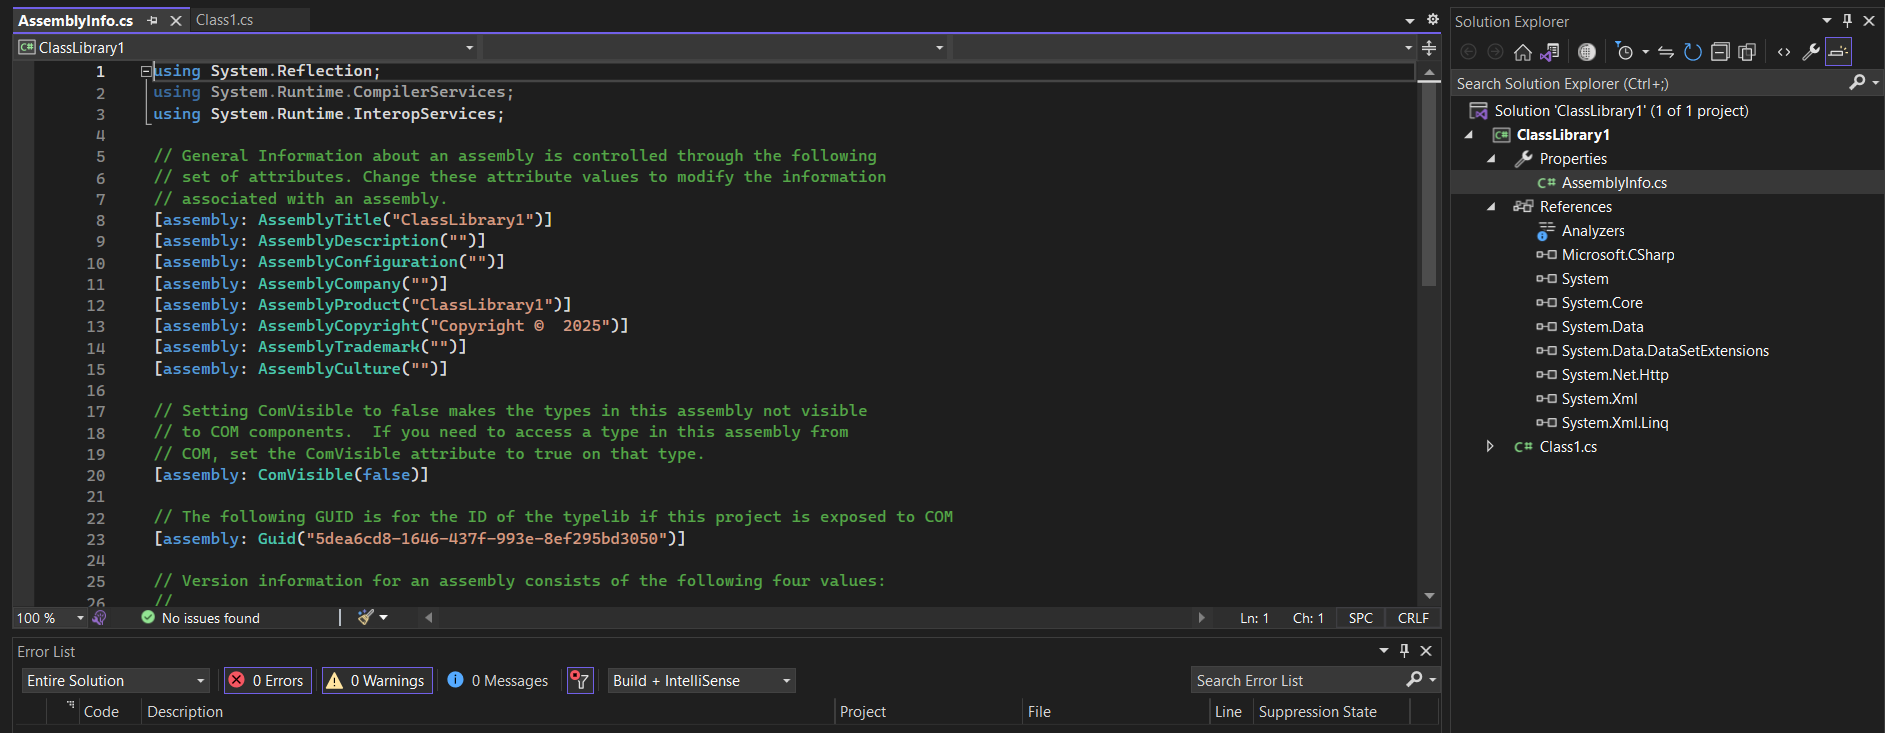The height and width of the screenshot is (733, 1885).
Task: Switch to the Class1.cs tab
Action: pos(225,20)
